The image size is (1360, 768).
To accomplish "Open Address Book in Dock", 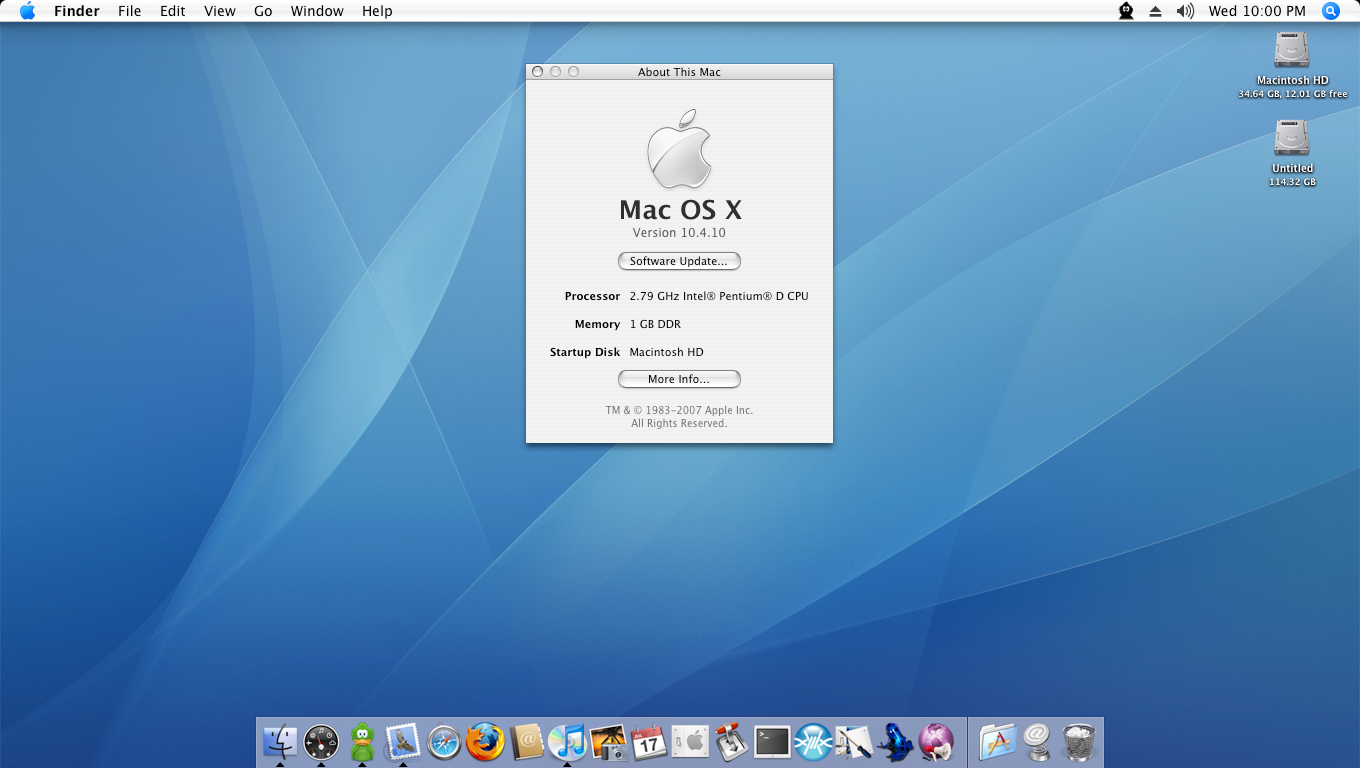I will click(526, 742).
